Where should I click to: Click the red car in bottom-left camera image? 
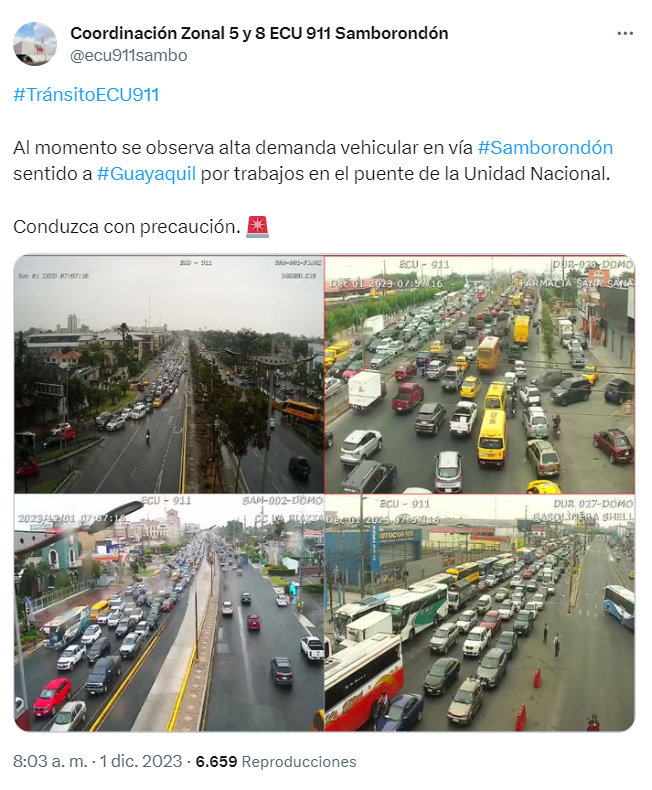[x=52, y=696]
